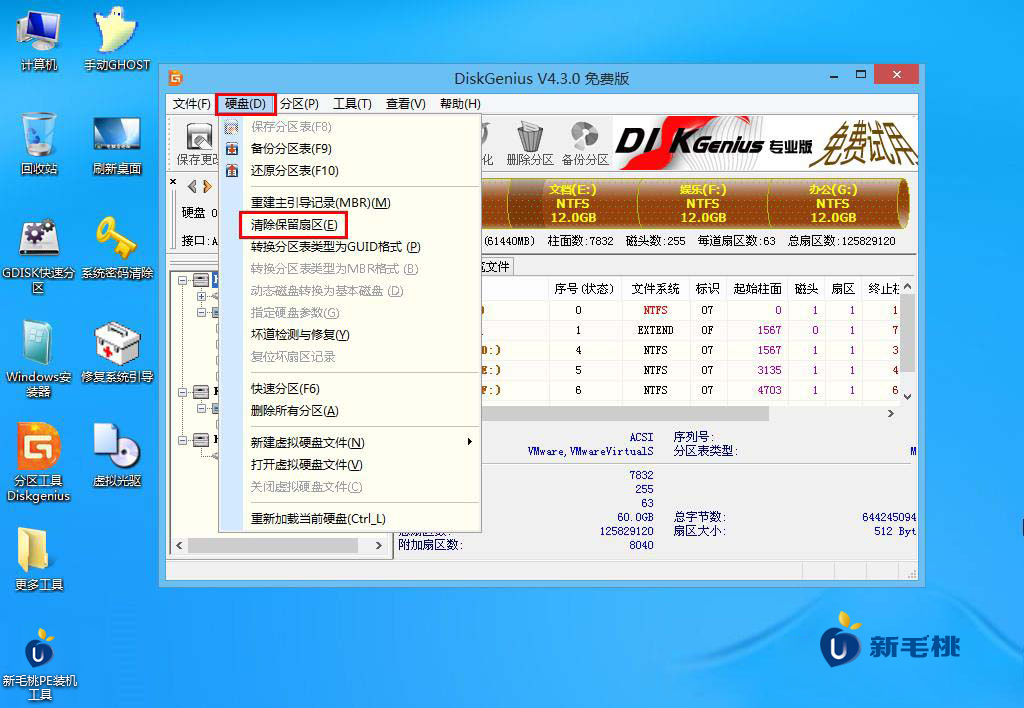Open the 计算机 desktop icon
The height and width of the screenshot is (708, 1024).
[39, 39]
